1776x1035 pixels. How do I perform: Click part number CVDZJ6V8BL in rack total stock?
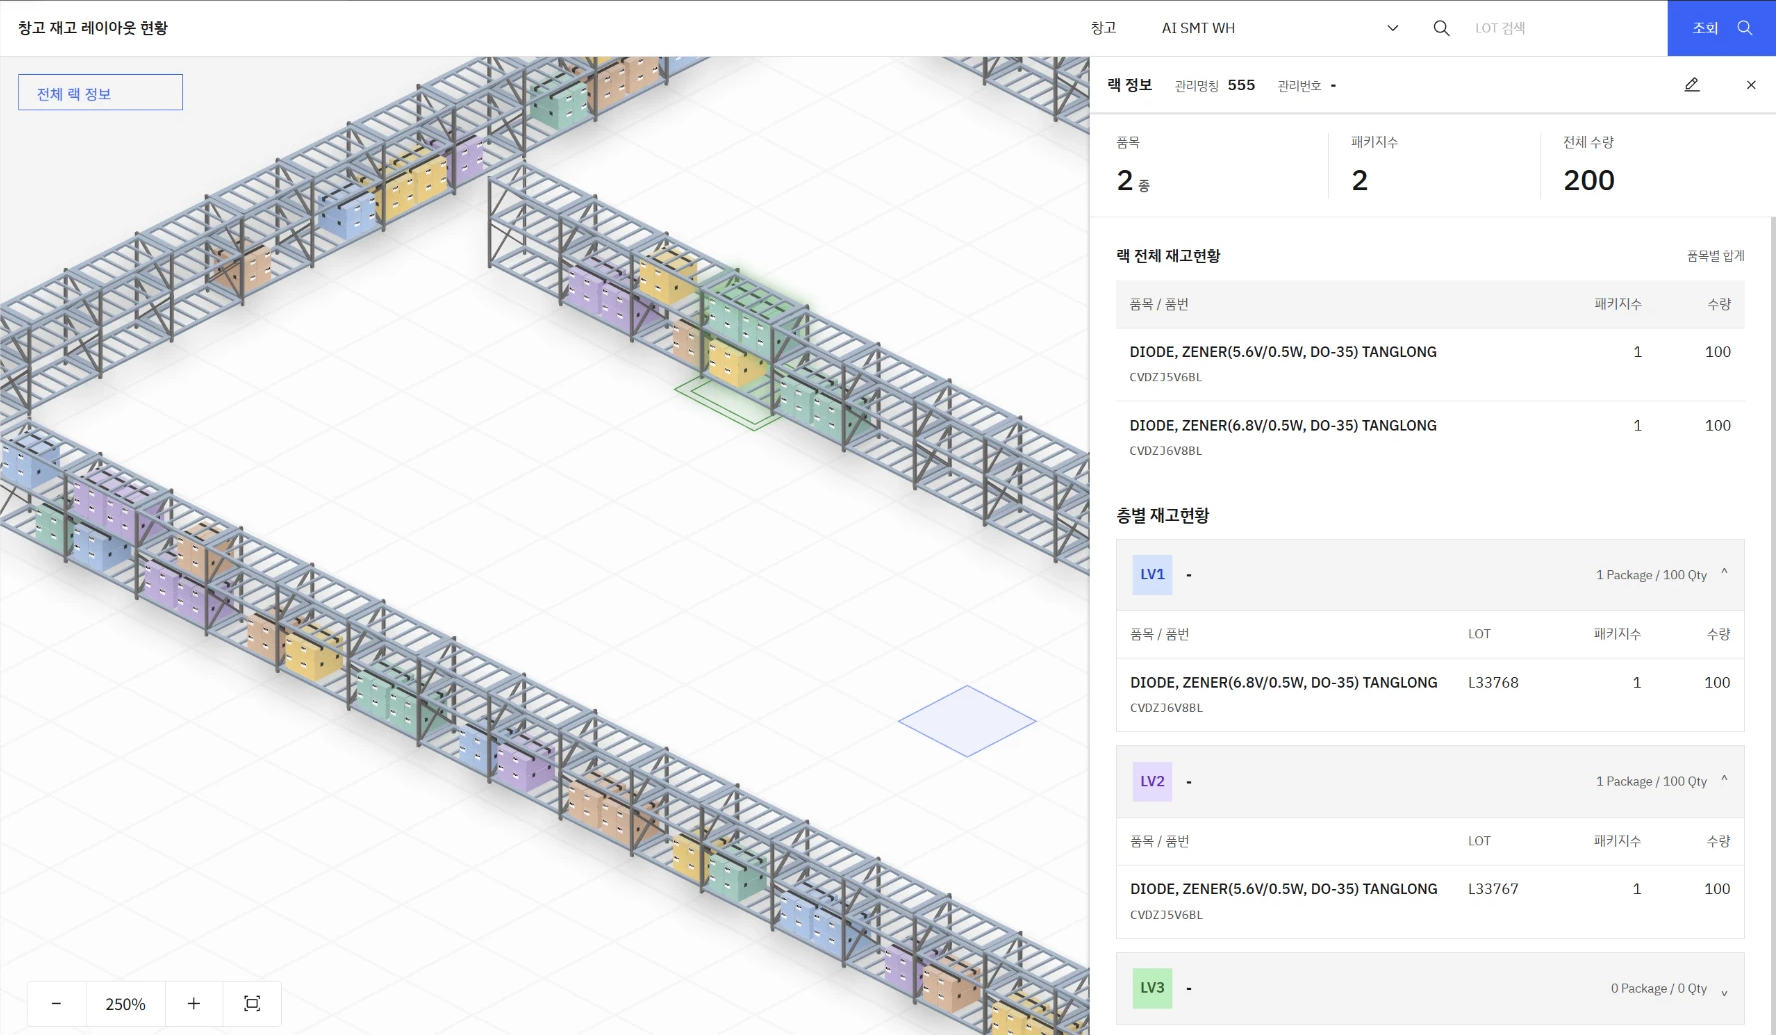(1166, 451)
